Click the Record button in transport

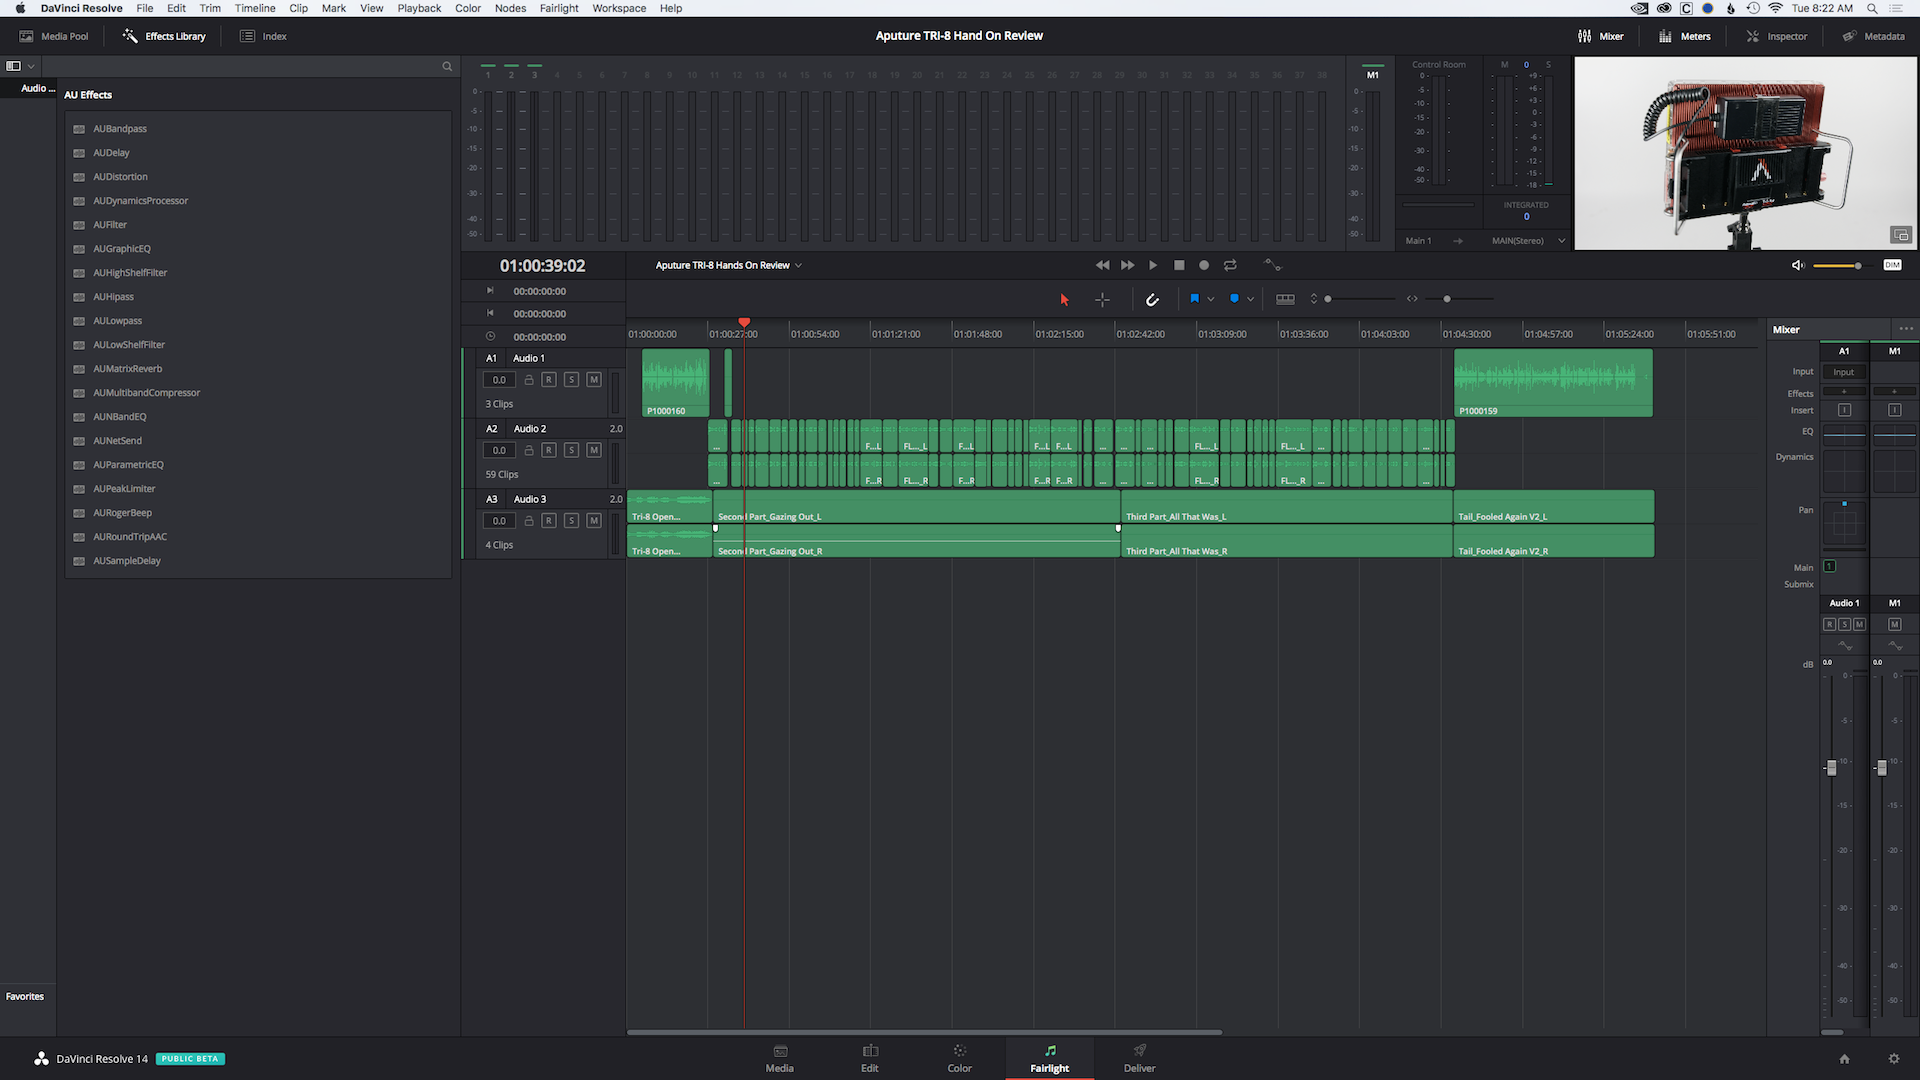(1204, 265)
